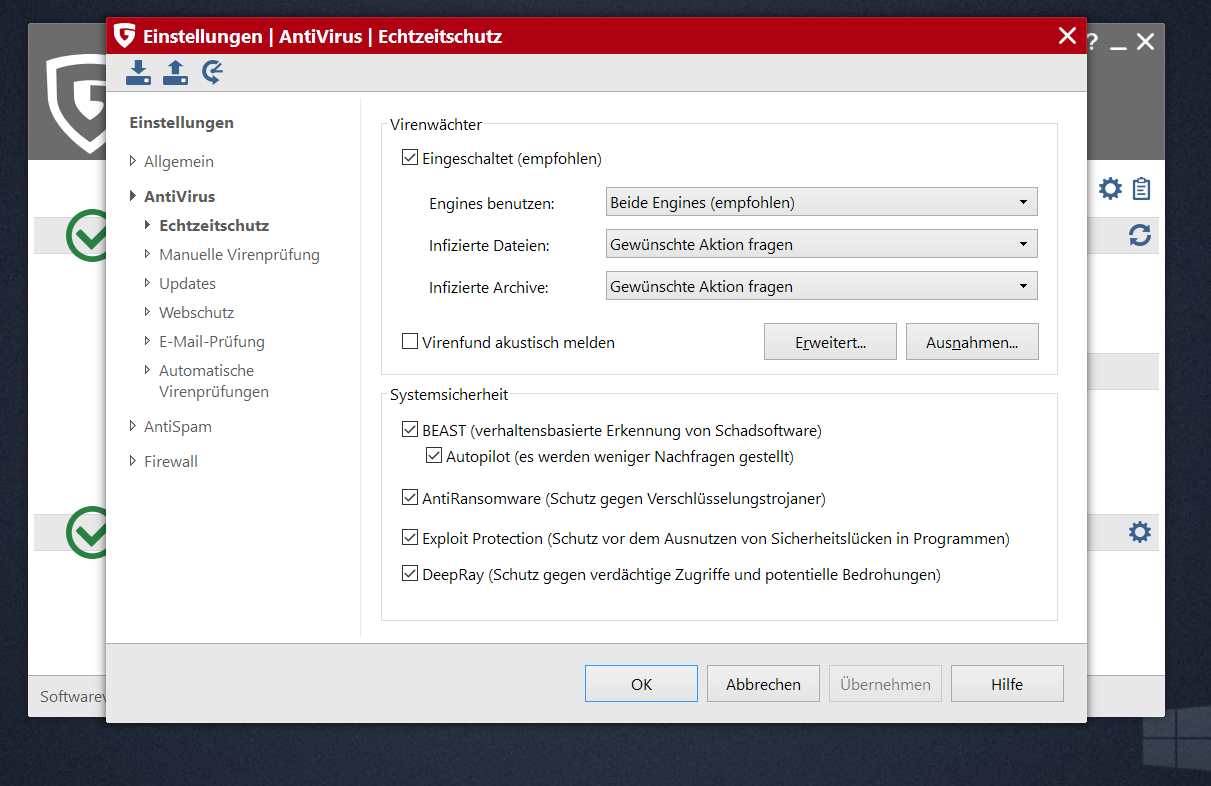Enable Virenfund akustisch melden checkbox
This screenshot has height=786, width=1211.
tap(409, 342)
